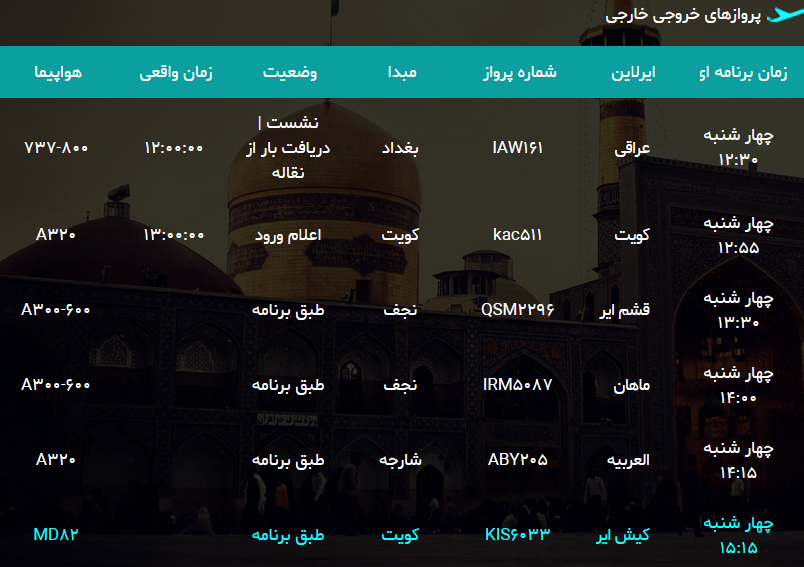Select flight number IAW161
Screen dimensions: 804x567
(517, 148)
